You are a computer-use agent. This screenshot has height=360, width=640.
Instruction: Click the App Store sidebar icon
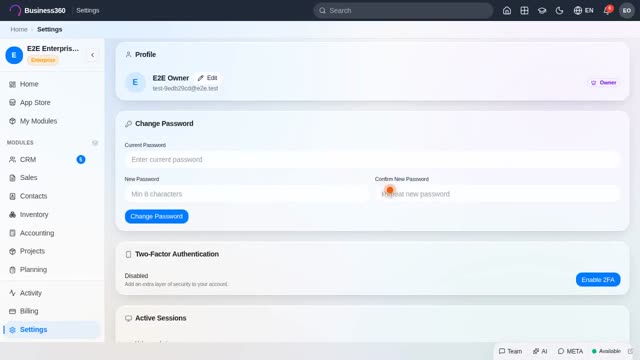[x=12, y=102]
